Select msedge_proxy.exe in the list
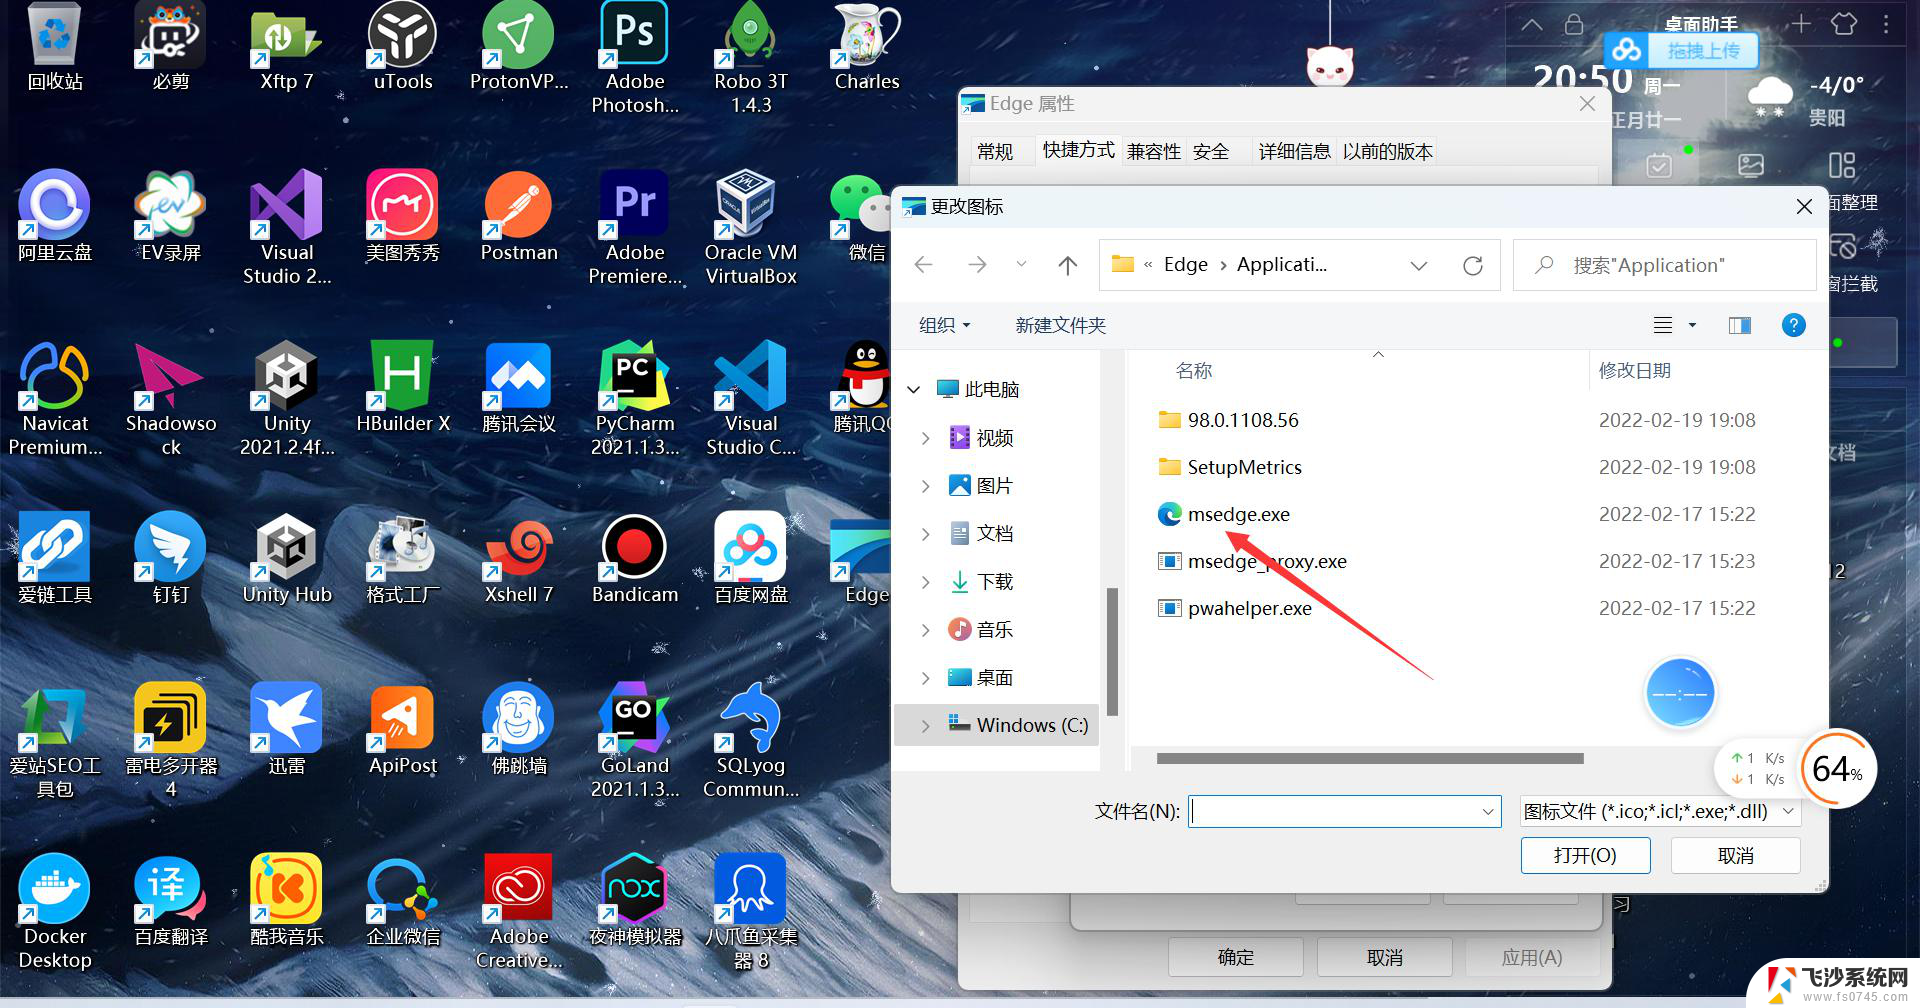1920x1008 pixels. (x=1266, y=561)
